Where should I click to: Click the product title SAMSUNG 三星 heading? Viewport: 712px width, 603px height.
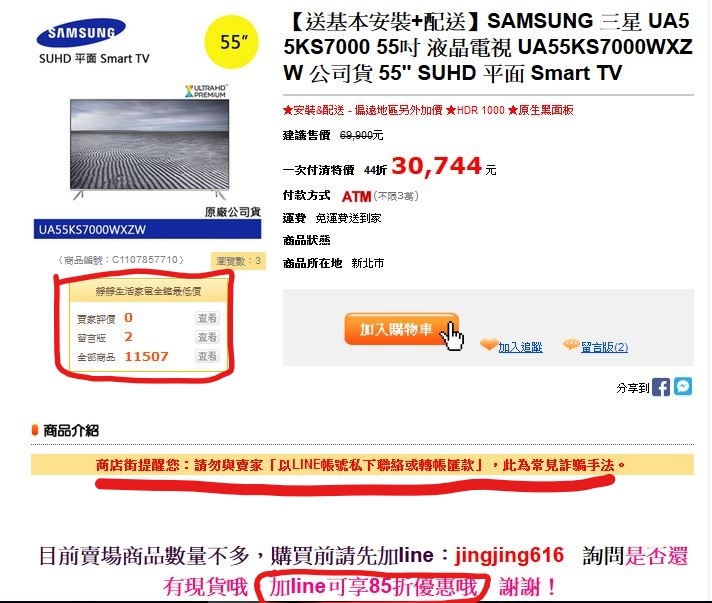488,47
